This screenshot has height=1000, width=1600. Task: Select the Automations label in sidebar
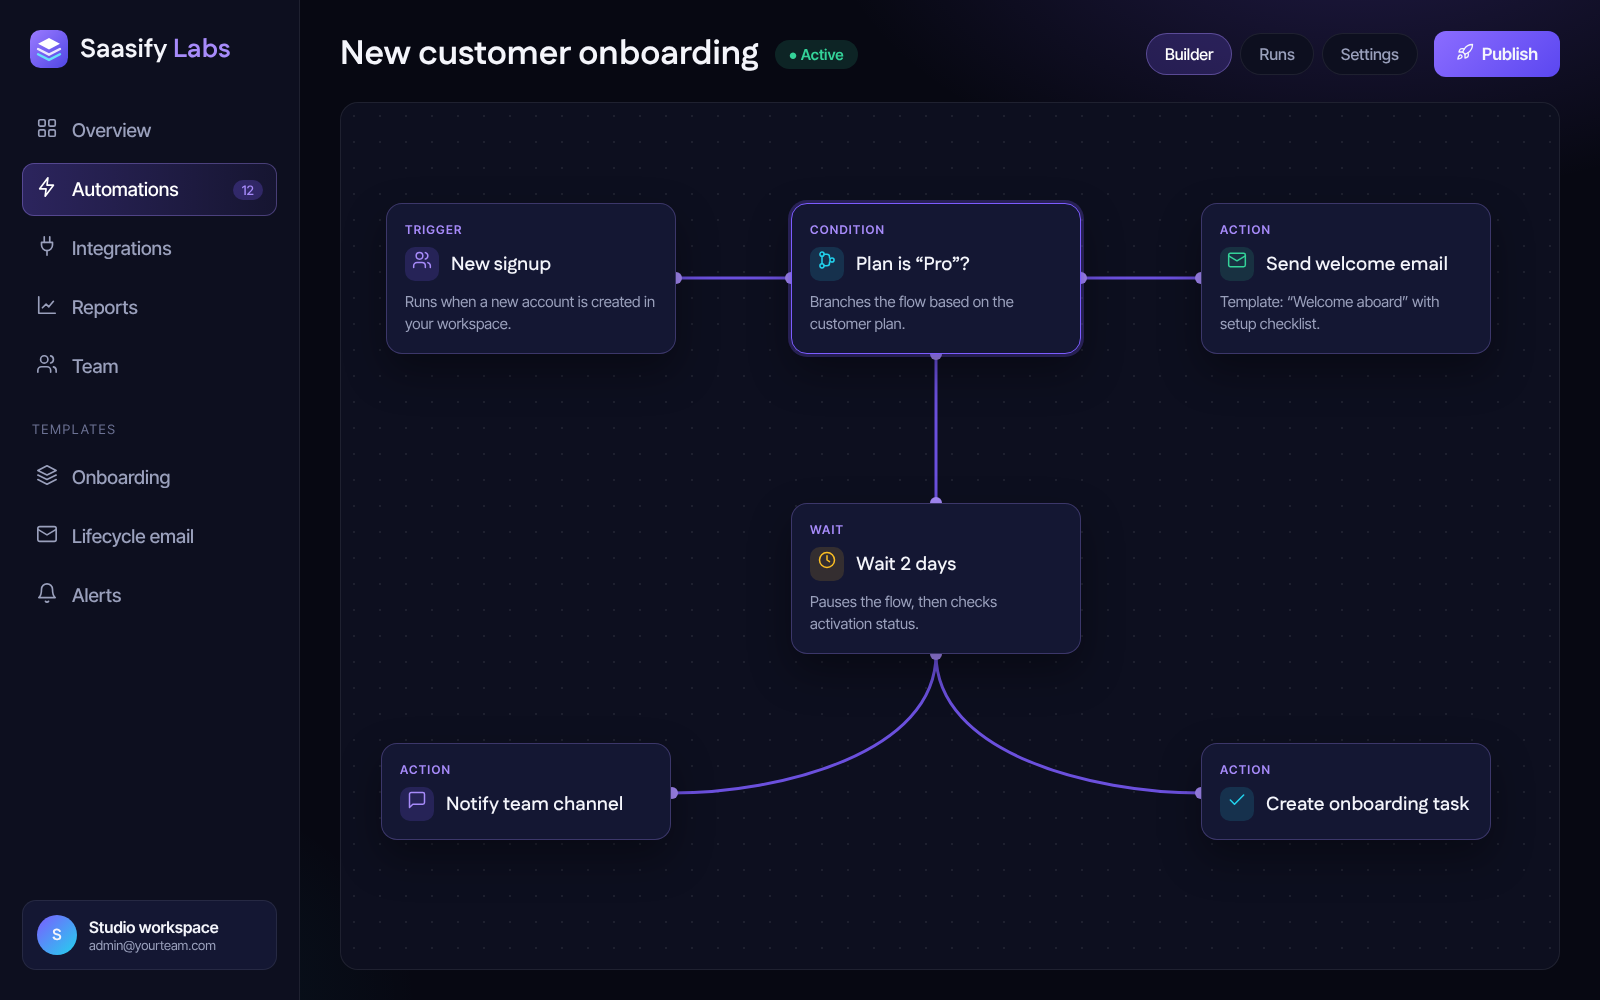(125, 189)
